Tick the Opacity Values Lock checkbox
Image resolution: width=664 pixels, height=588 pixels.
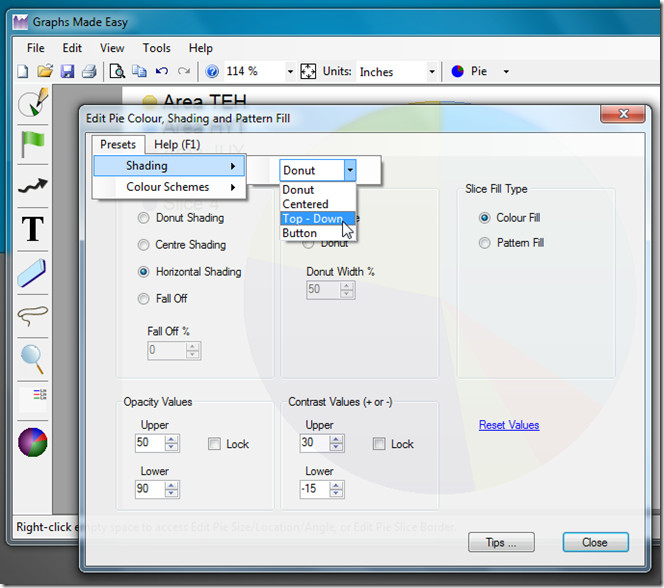pos(214,444)
